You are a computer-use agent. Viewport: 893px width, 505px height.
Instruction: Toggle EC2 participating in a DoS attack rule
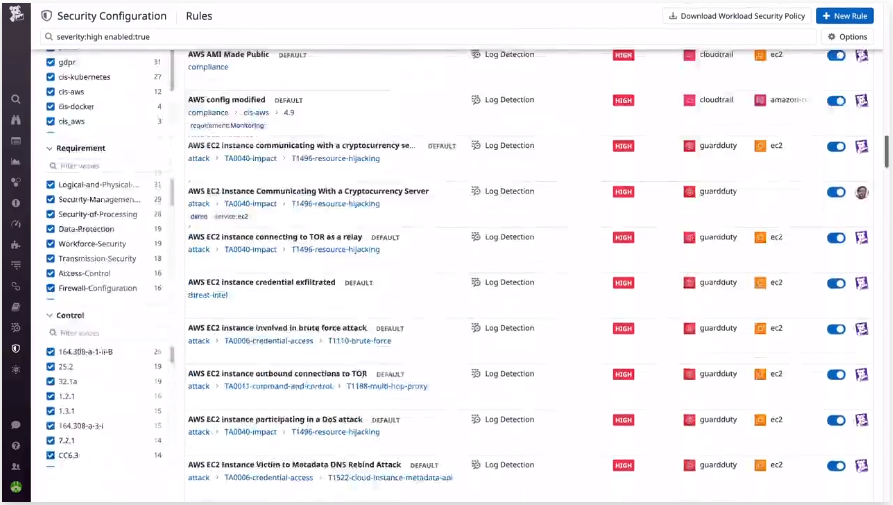[x=836, y=420]
